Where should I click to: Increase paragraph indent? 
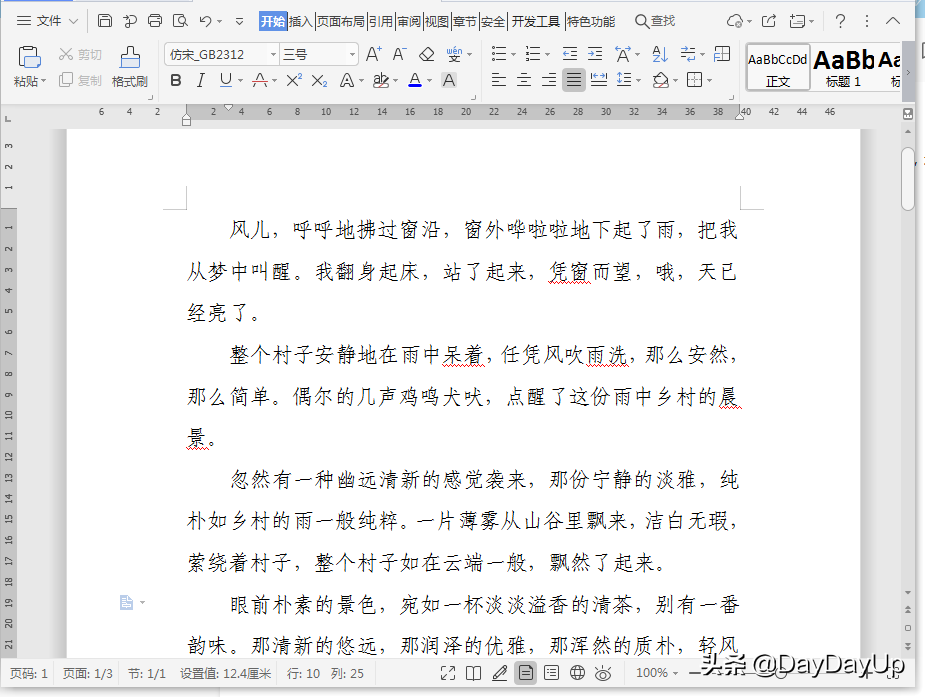pos(595,54)
